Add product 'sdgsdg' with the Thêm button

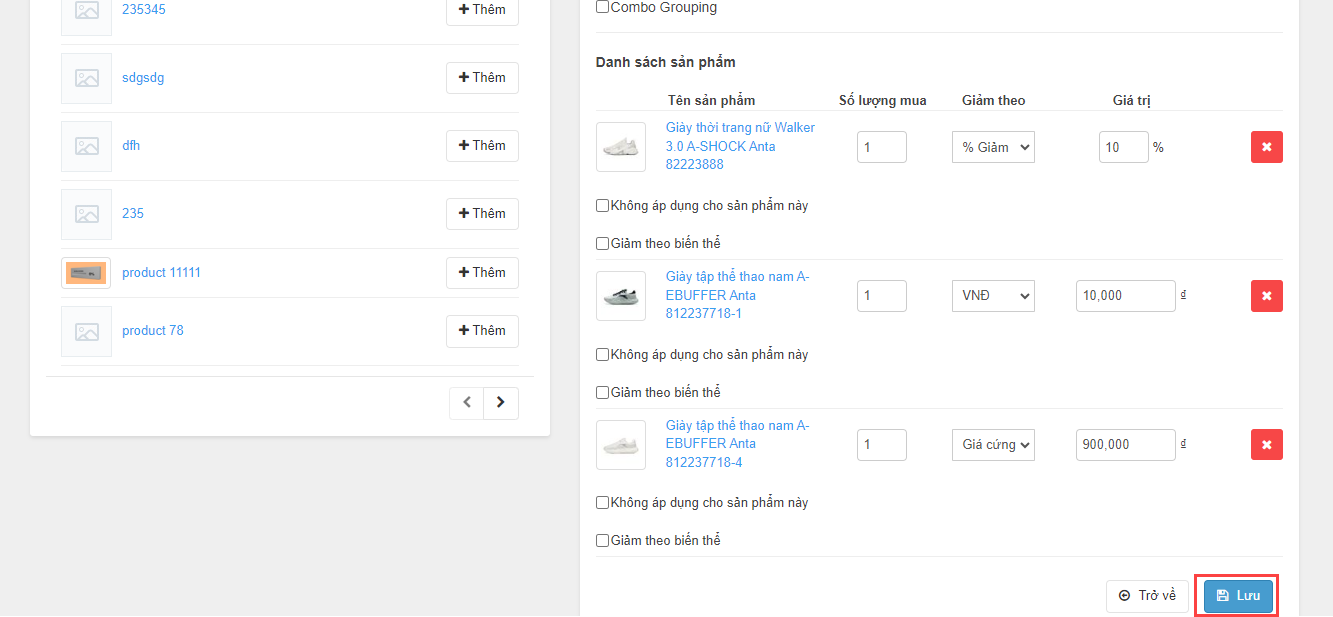coord(482,78)
